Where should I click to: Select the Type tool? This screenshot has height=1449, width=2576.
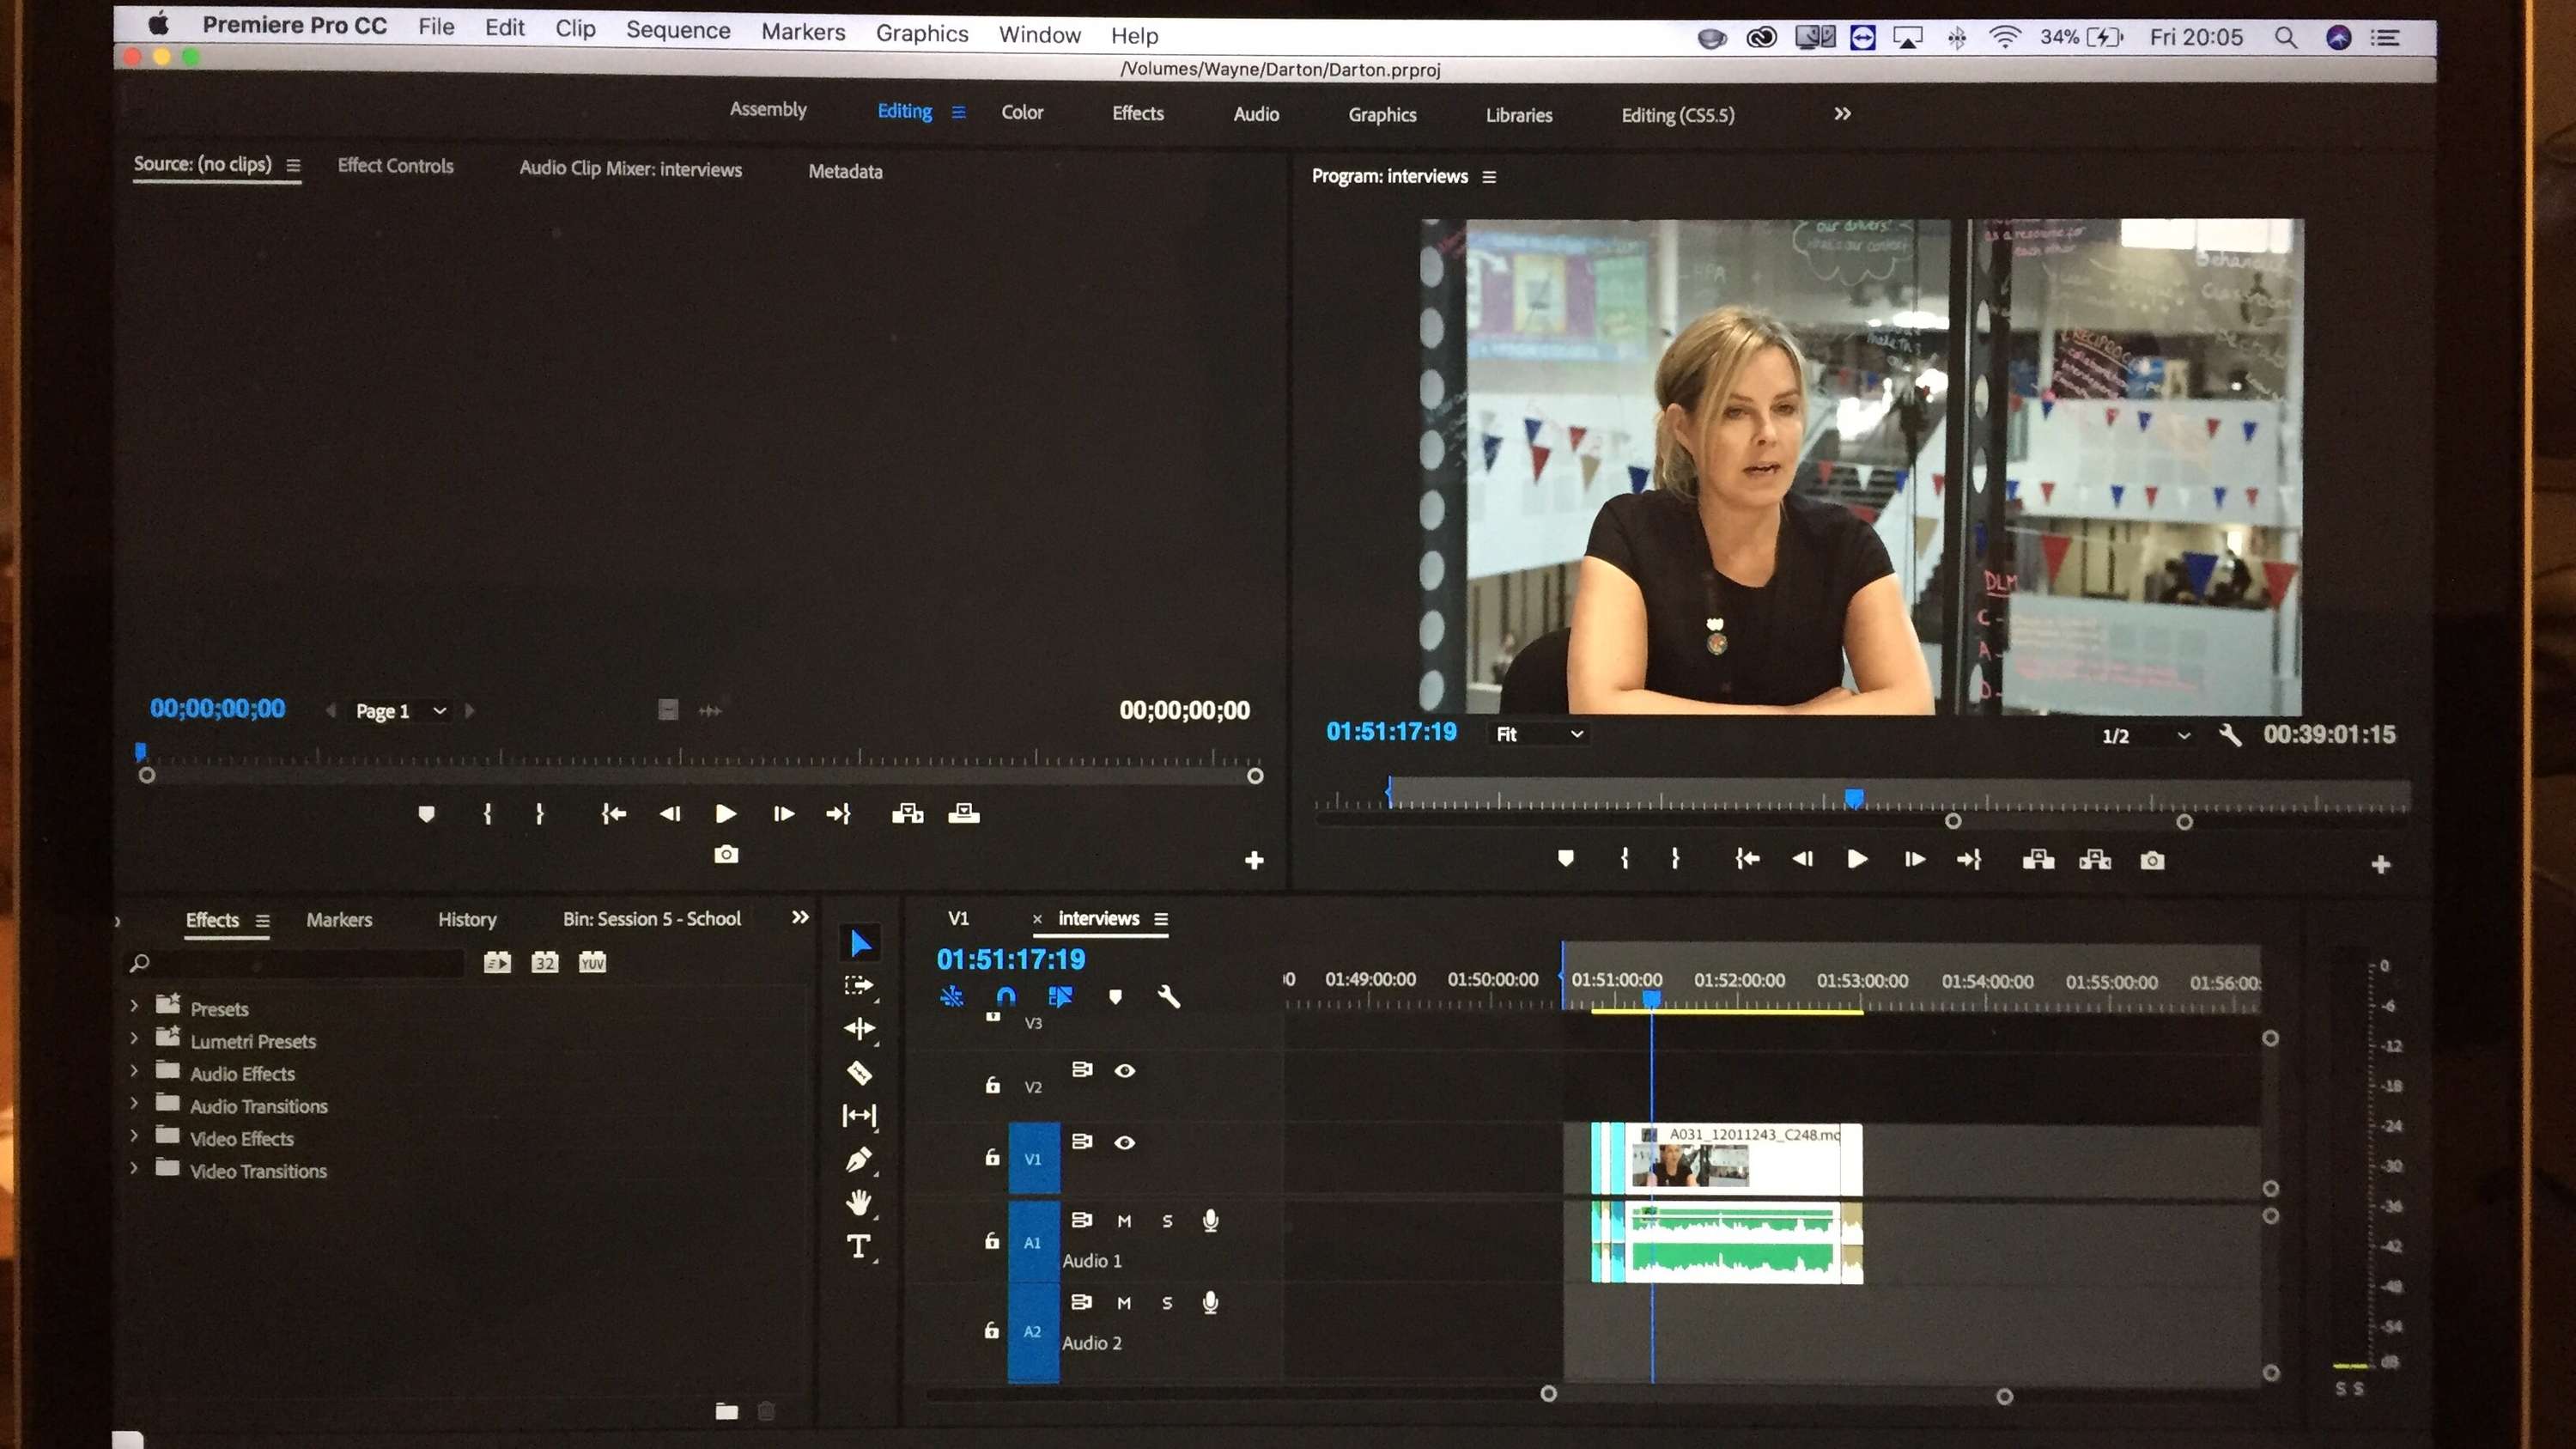(858, 1246)
